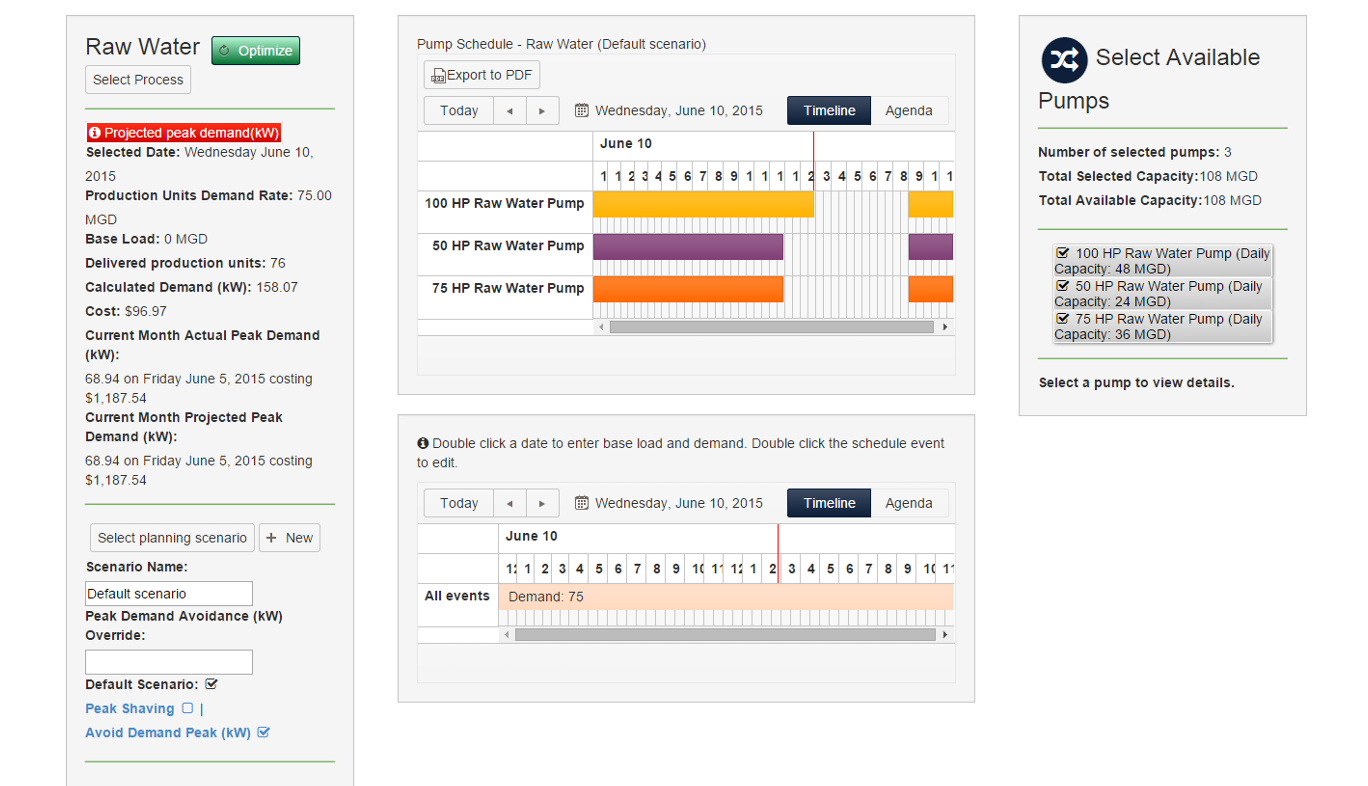The height and width of the screenshot is (786, 1368).
Task: Switch Pump Schedule to Agenda view
Action: (908, 111)
